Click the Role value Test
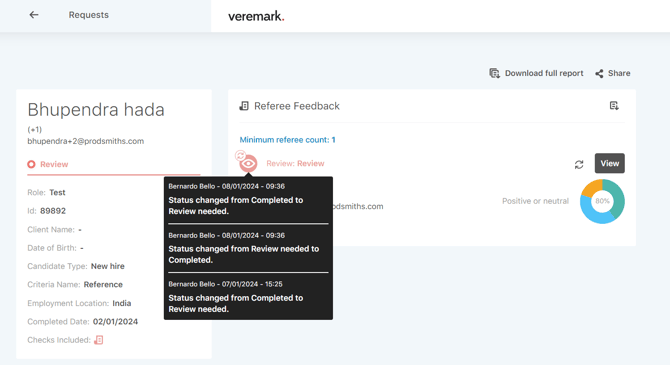Screen dimensions: 670x365 pos(57,192)
